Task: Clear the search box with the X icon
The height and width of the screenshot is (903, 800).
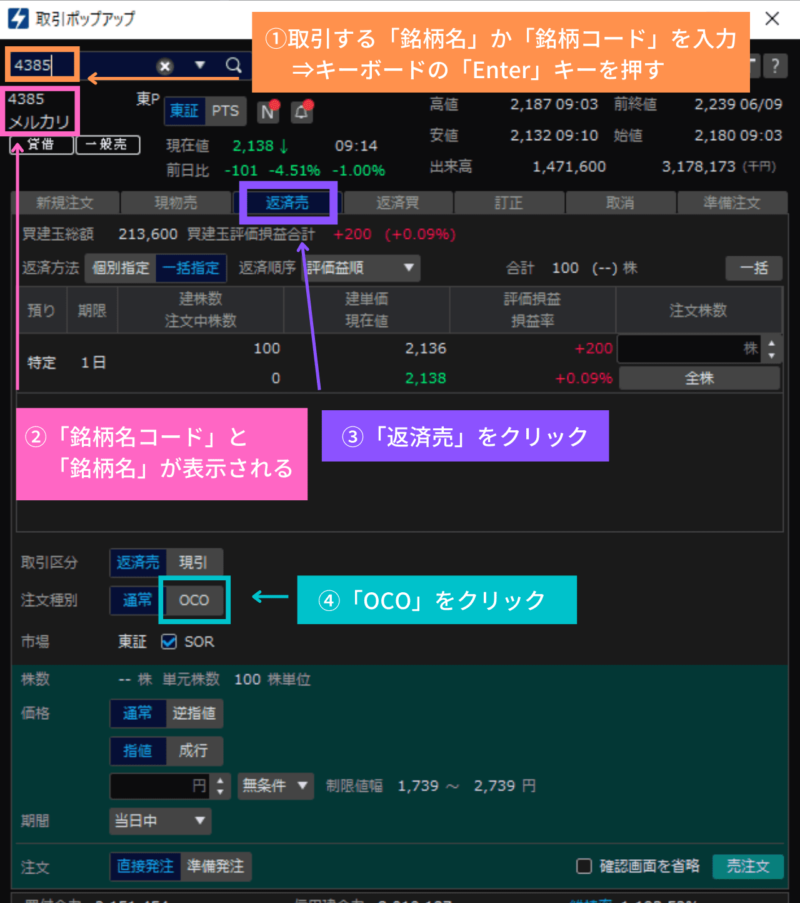Action: 164,65
